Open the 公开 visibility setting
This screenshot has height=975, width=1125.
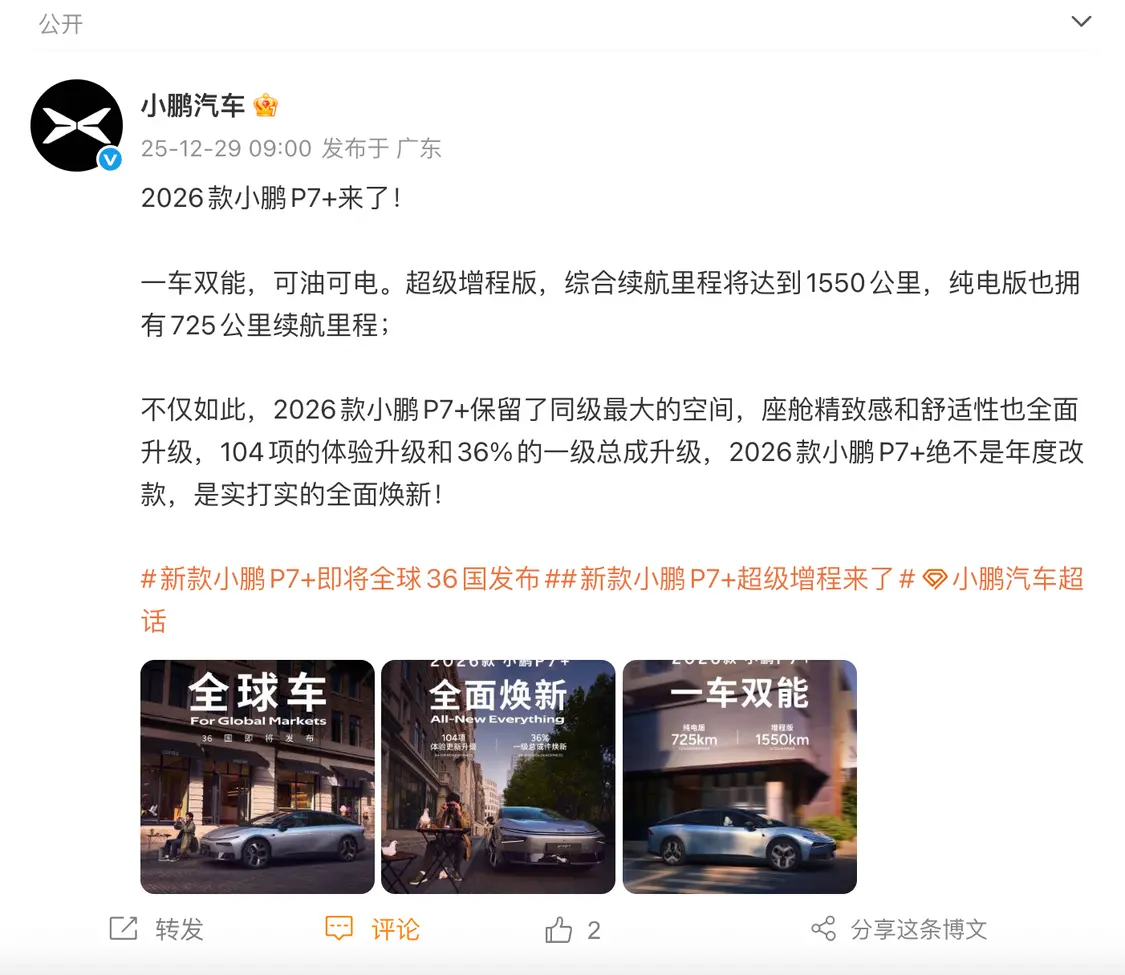(x=61, y=24)
